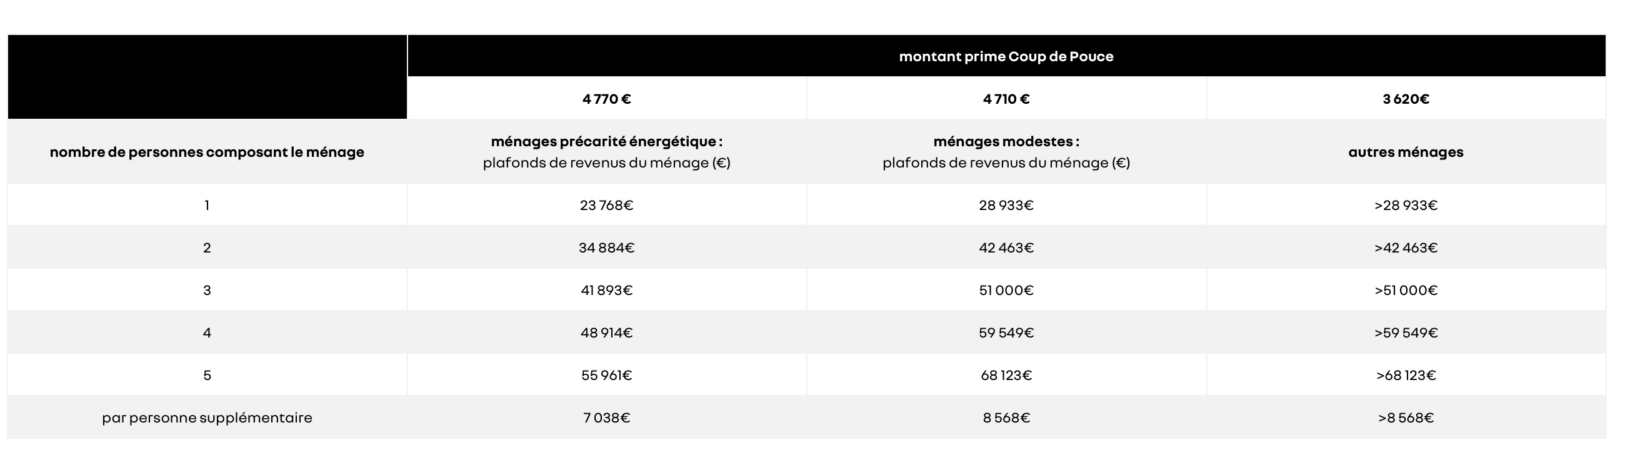Click the 41 893€ cell
The image size is (1640, 470).
pyautogui.click(x=606, y=290)
